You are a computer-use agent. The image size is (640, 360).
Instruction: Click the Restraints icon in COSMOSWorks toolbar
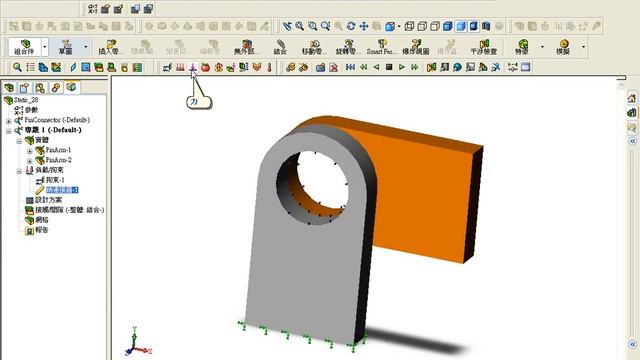pos(167,67)
